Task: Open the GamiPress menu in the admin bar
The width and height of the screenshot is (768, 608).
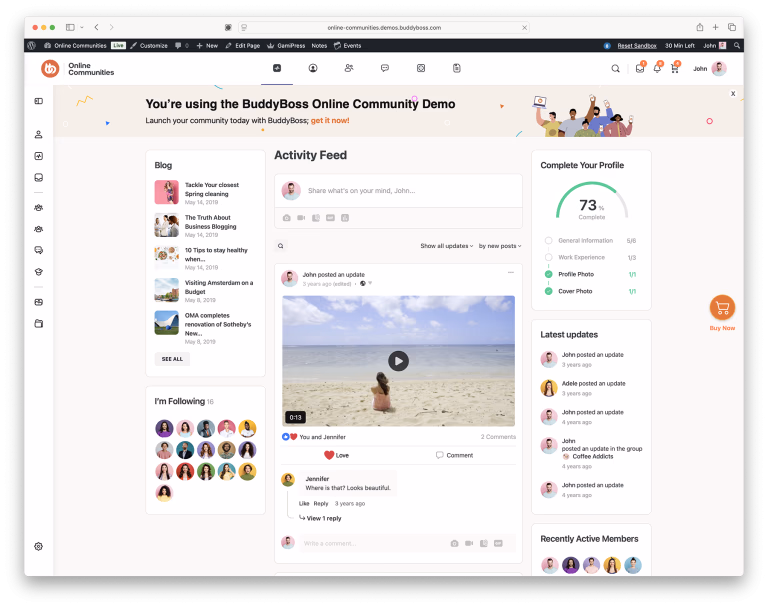Action: pyautogui.click(x=286, y=45)
